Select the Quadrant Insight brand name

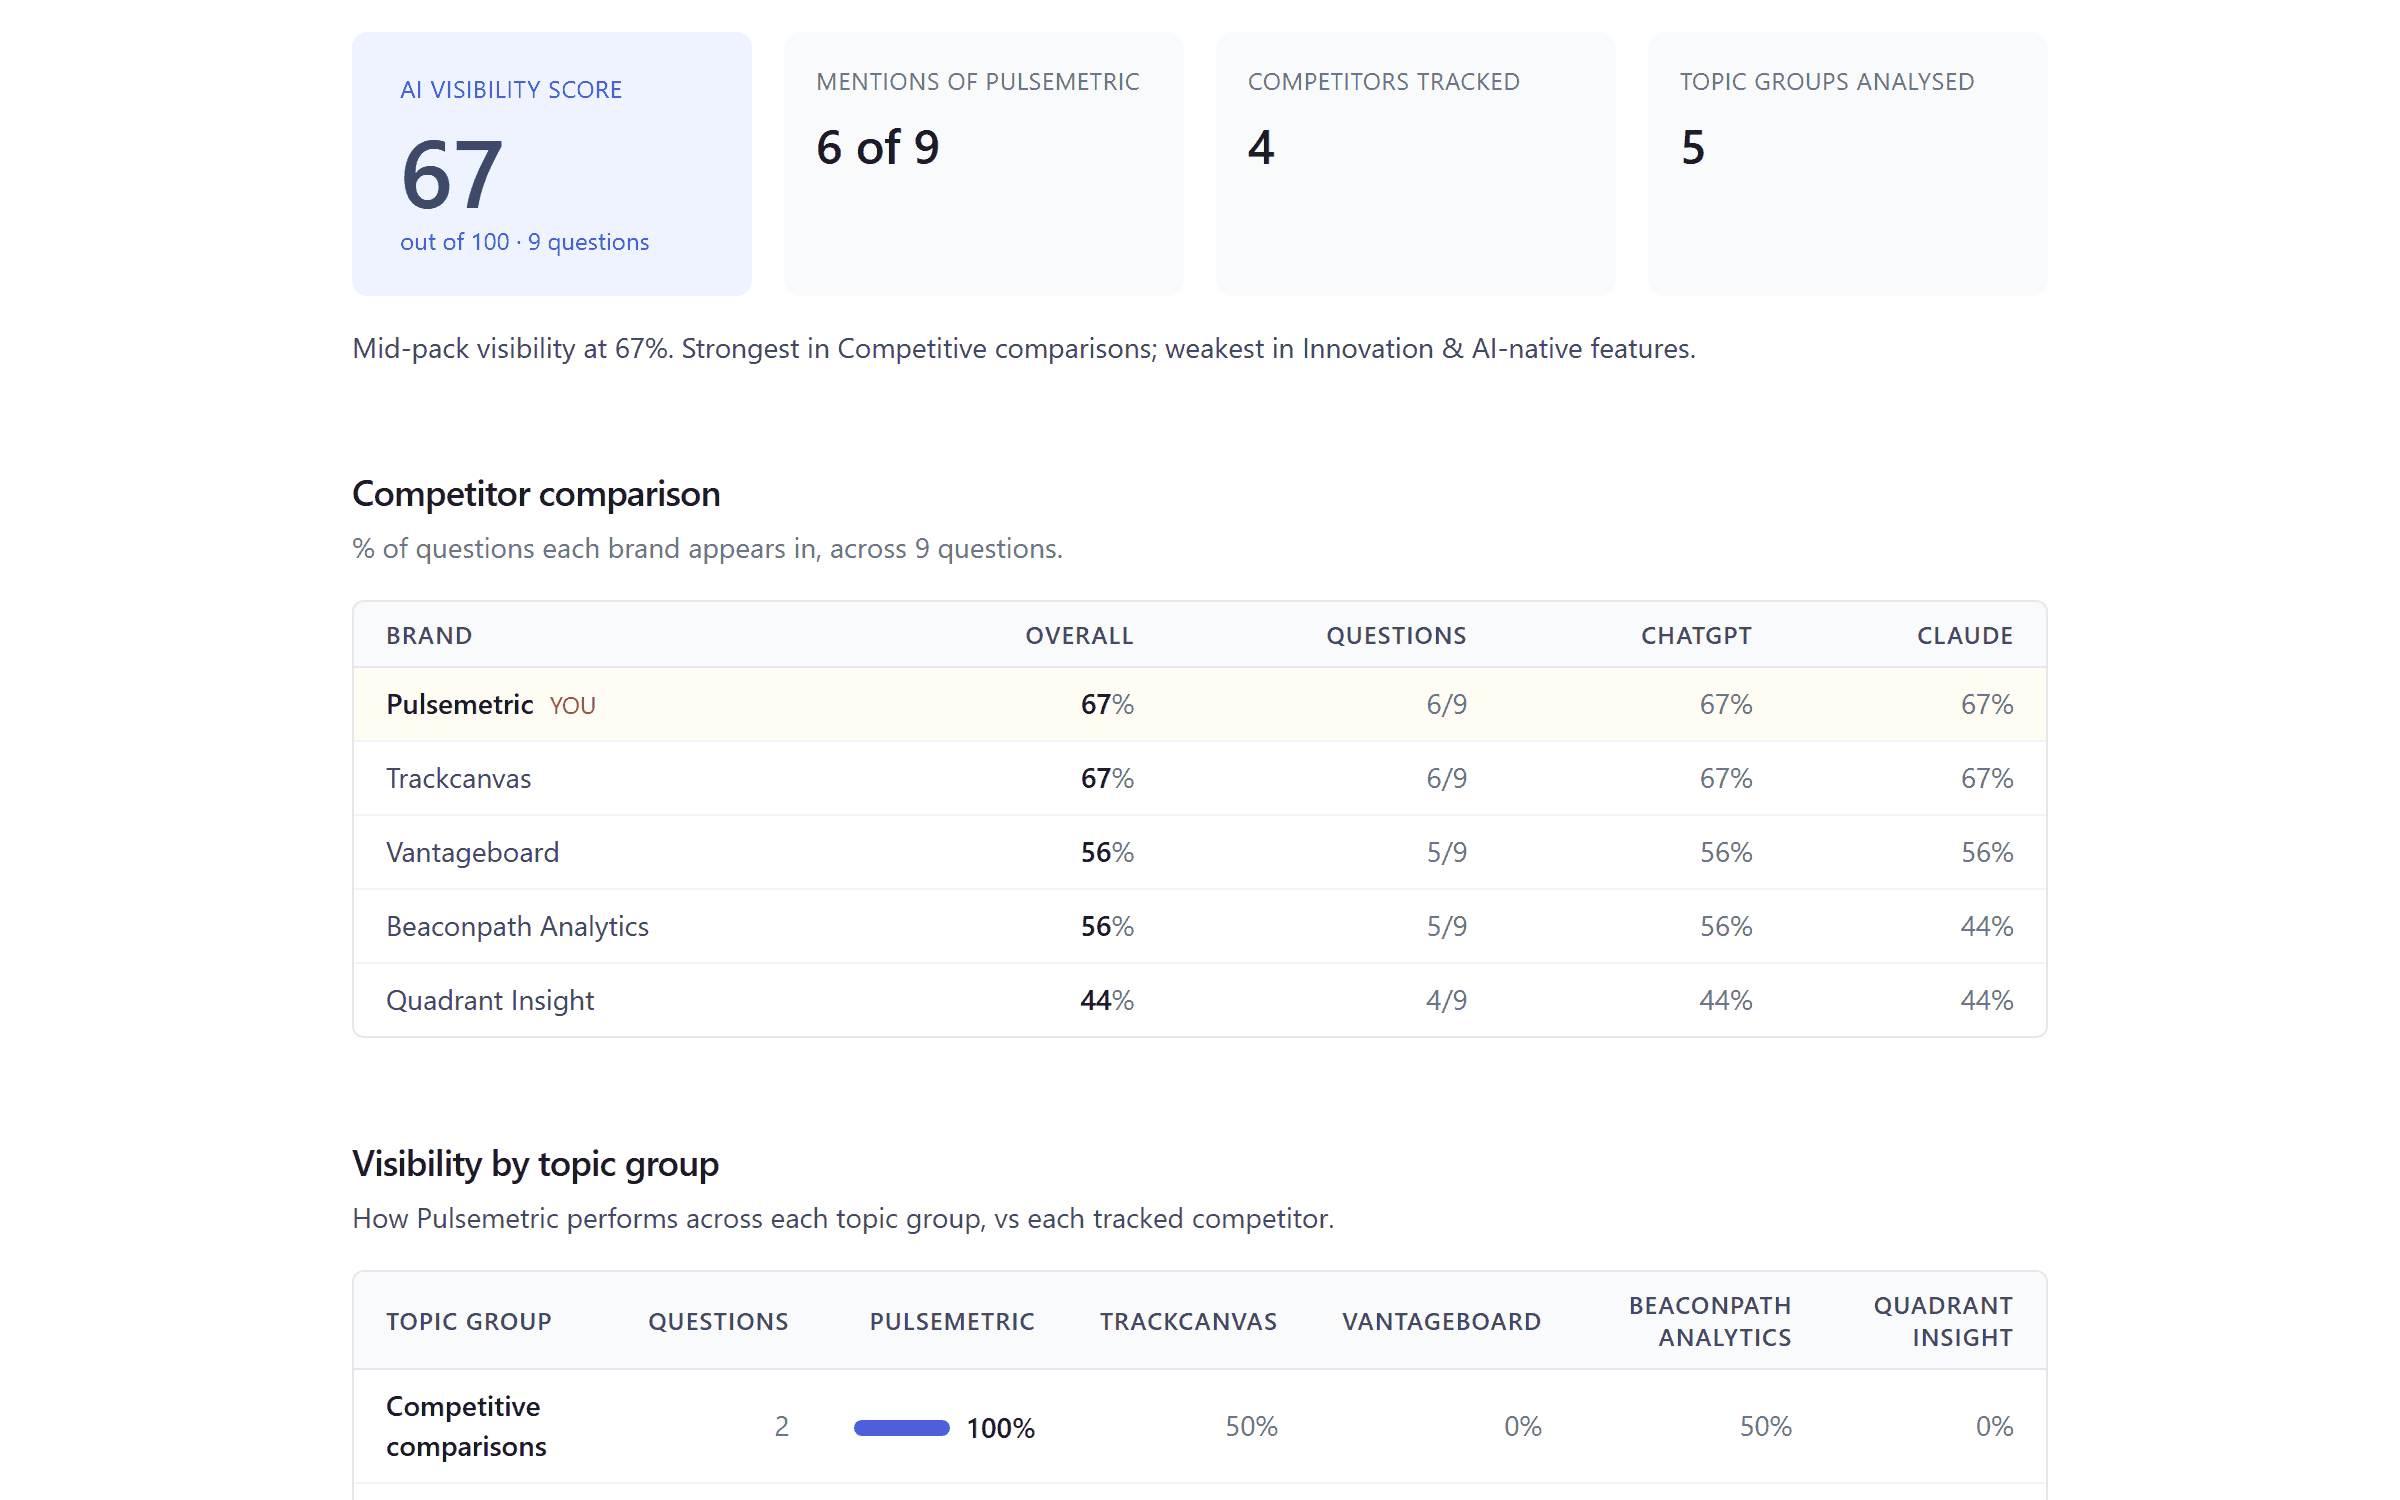coord(490,1000)
